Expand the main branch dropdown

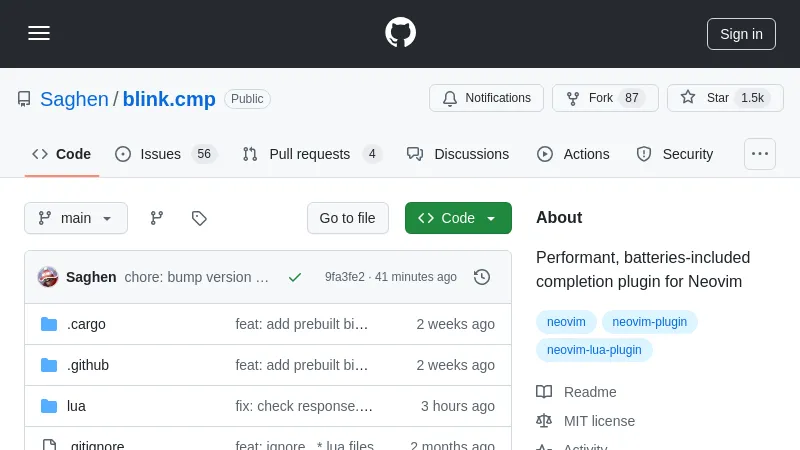tap(76, 218)
